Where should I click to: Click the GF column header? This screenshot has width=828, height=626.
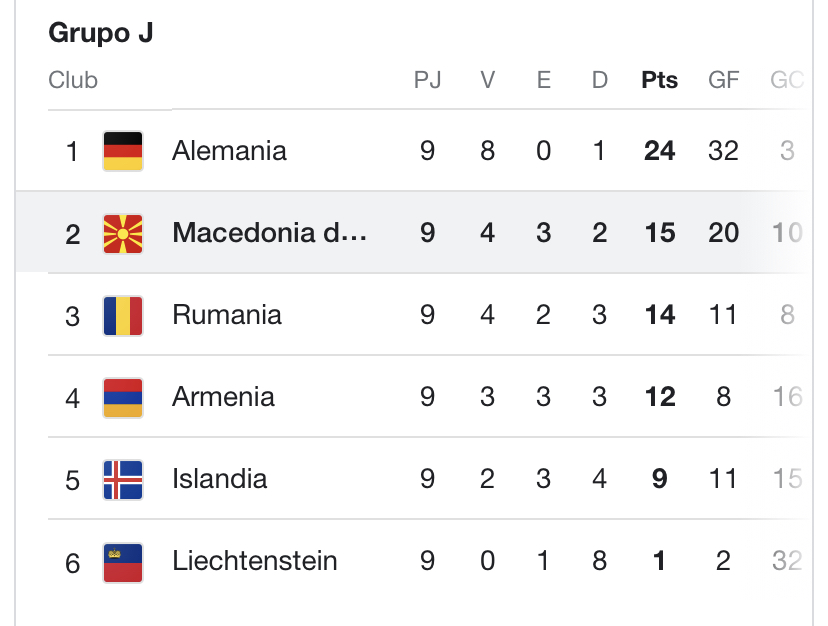pos(723,80)
